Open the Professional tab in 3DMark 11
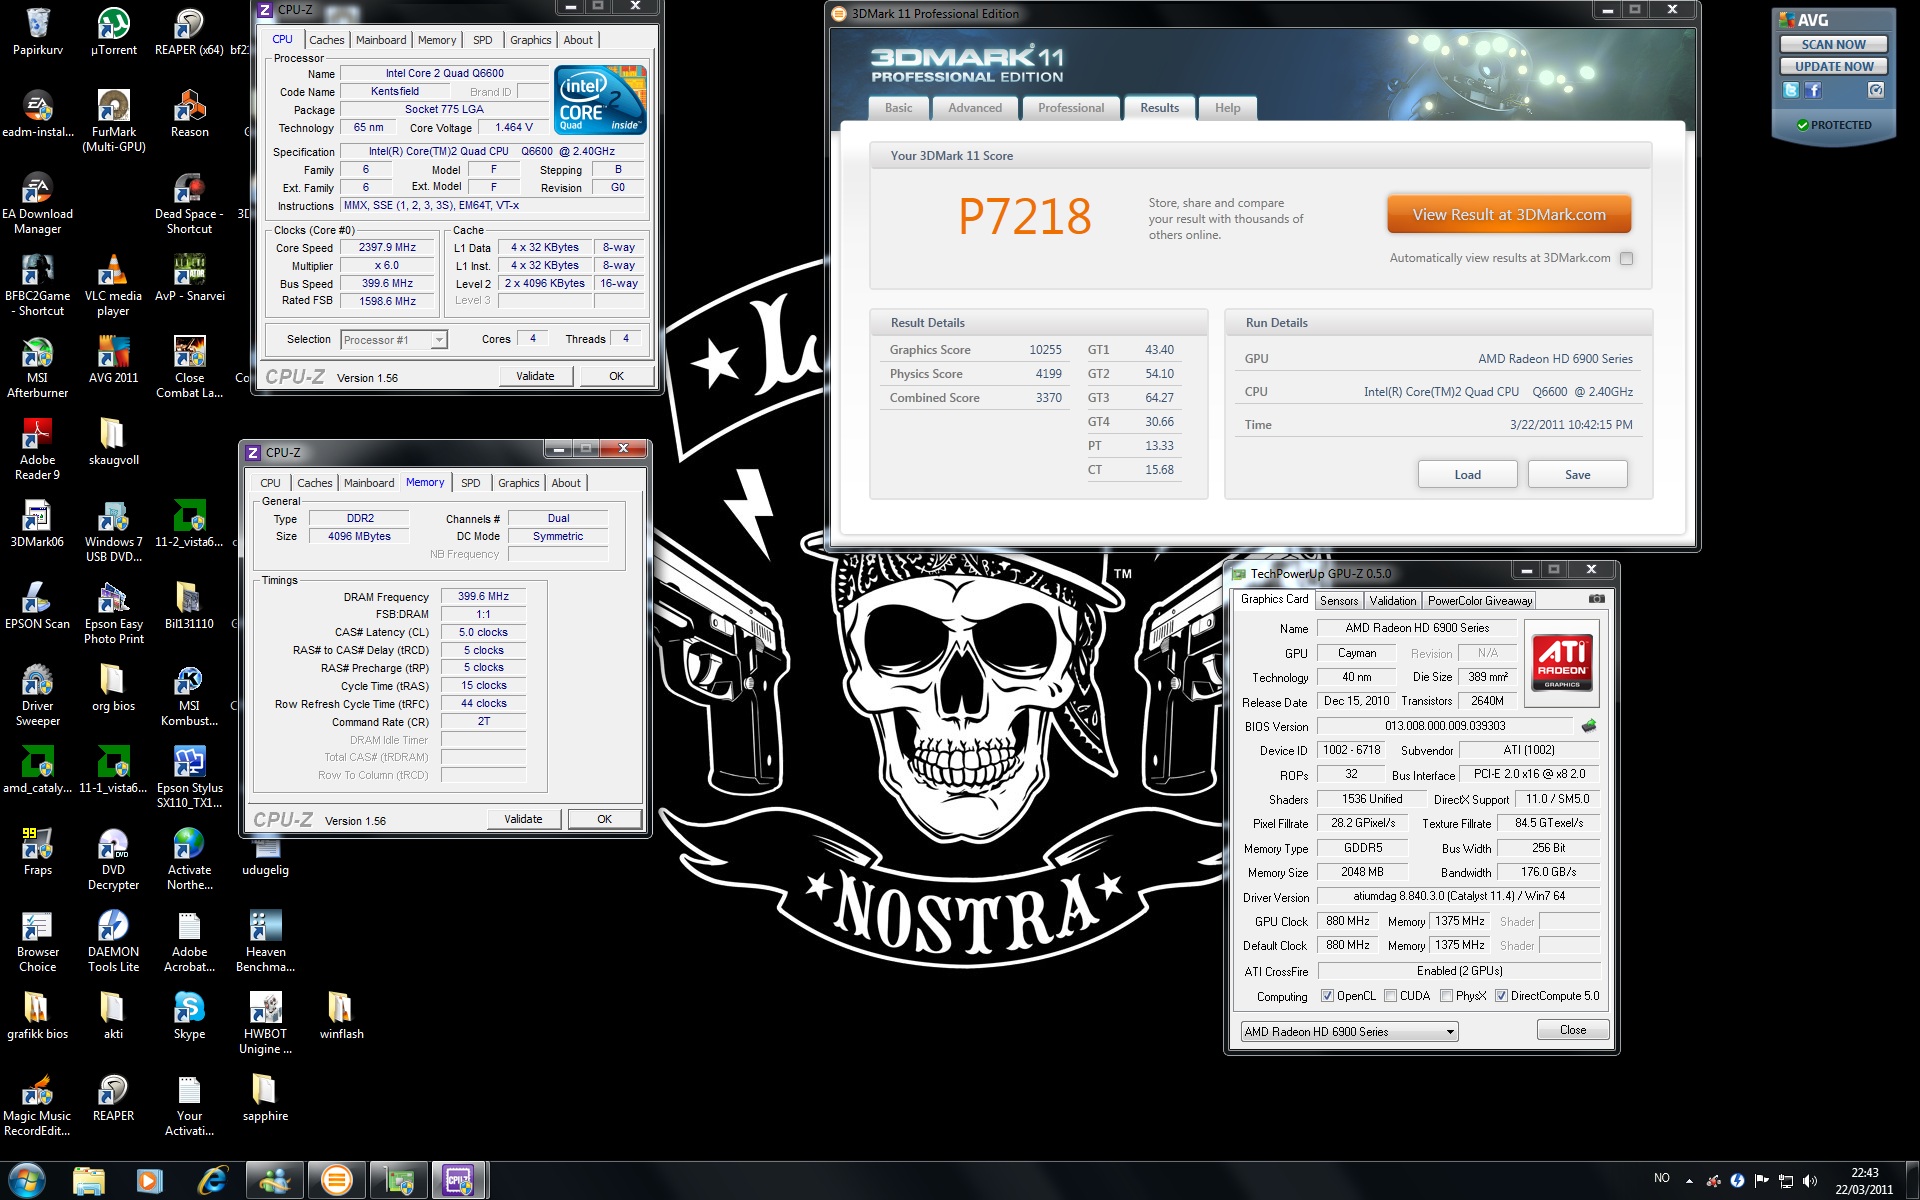This screenshot has height=1200, width=1920. pos(1071,108)
